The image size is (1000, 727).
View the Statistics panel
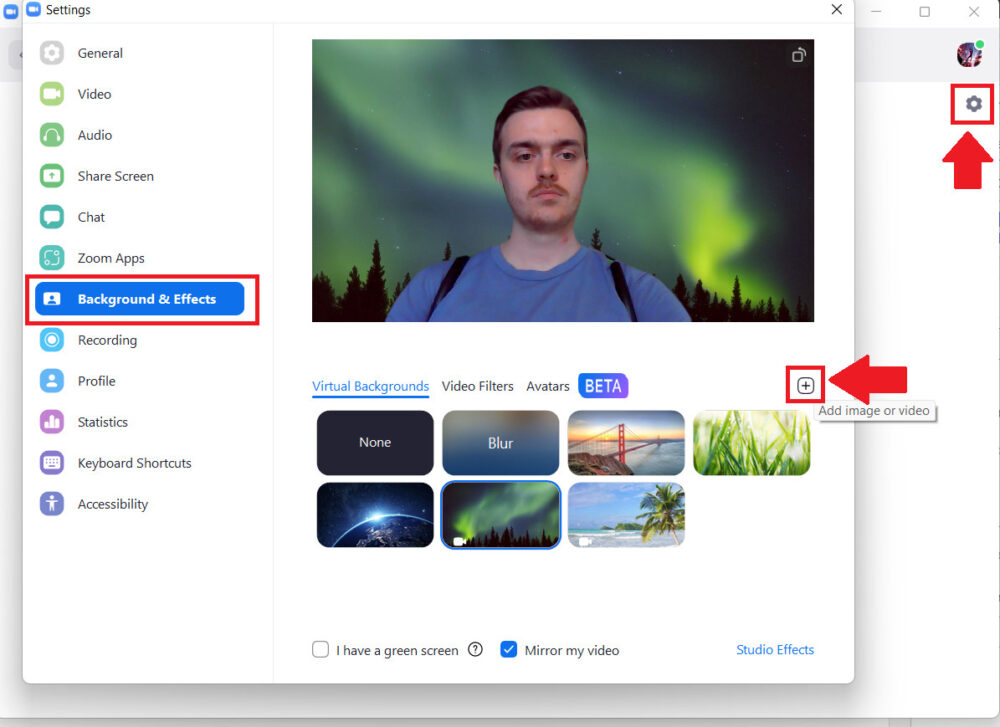tap(102, 422)
